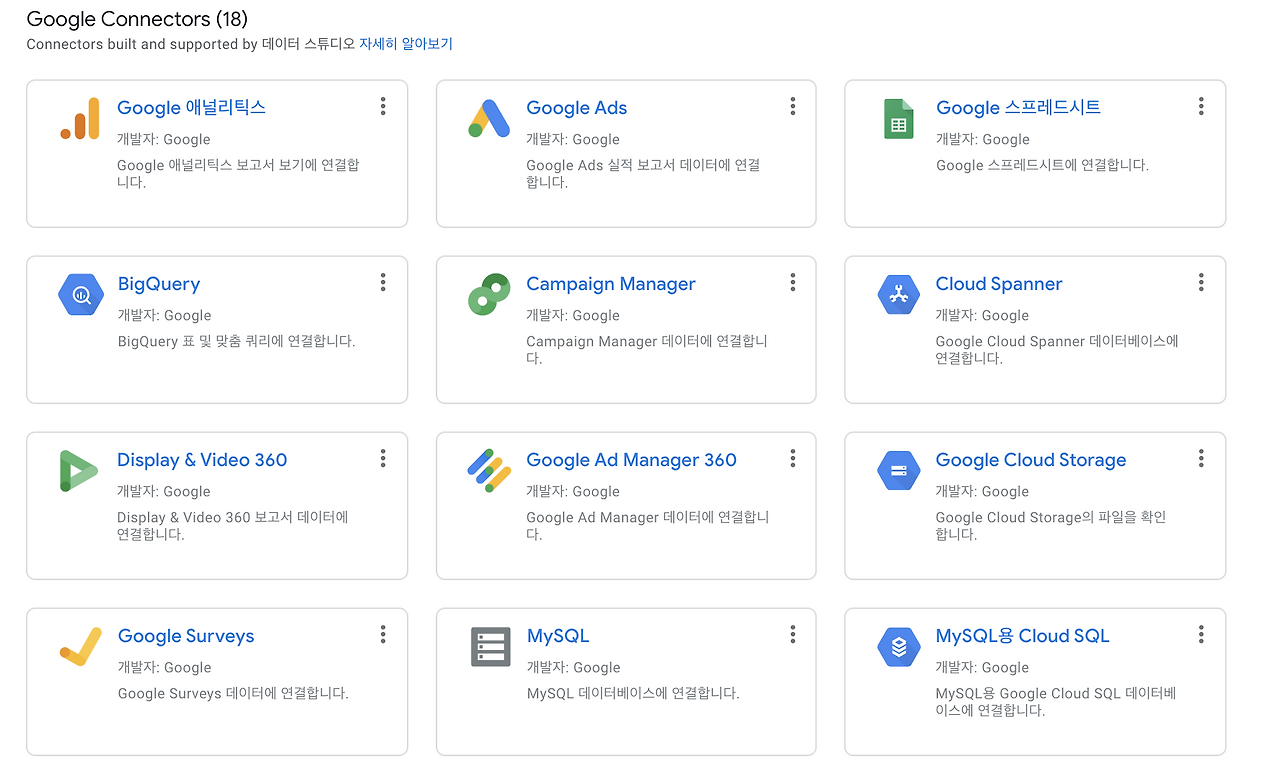Select the Google Ad Manager 360 title

[x=631, y=460]
